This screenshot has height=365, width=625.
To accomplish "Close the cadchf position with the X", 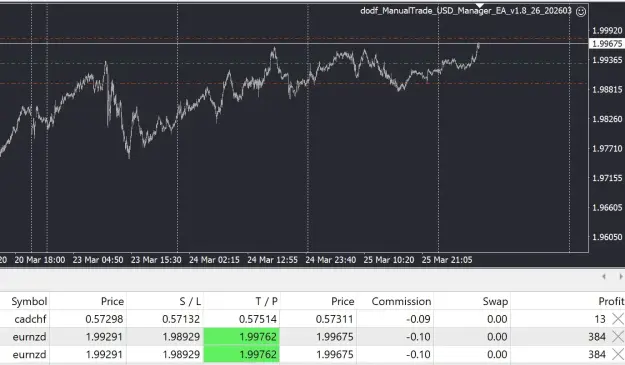I will (x=618, y=319).
